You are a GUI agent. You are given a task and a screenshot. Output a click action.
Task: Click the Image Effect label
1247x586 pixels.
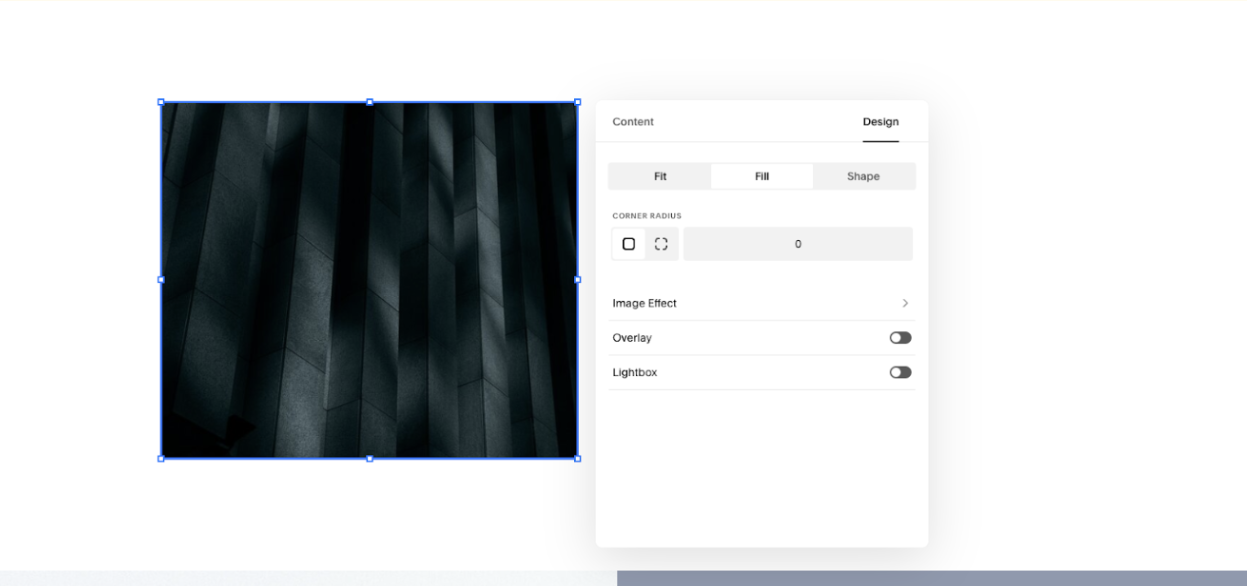click(645, 303)
